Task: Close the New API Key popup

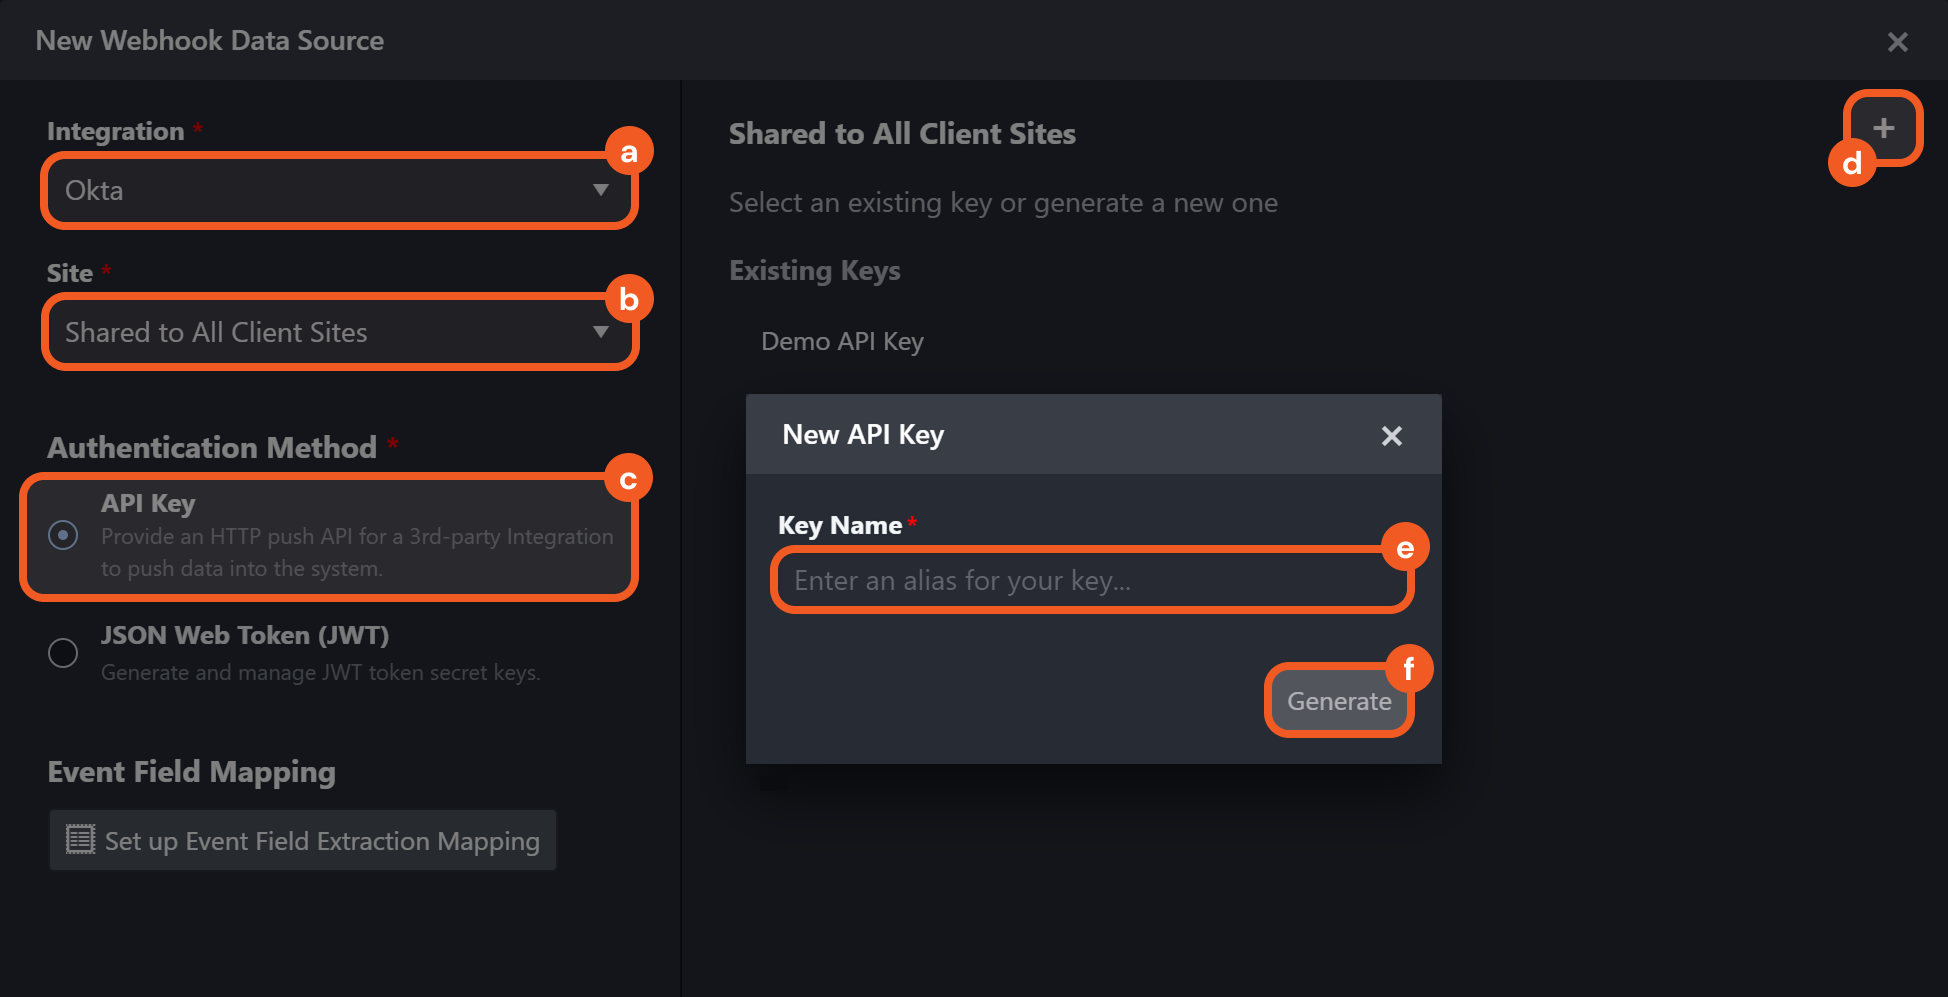Action: coord(1391,436)
